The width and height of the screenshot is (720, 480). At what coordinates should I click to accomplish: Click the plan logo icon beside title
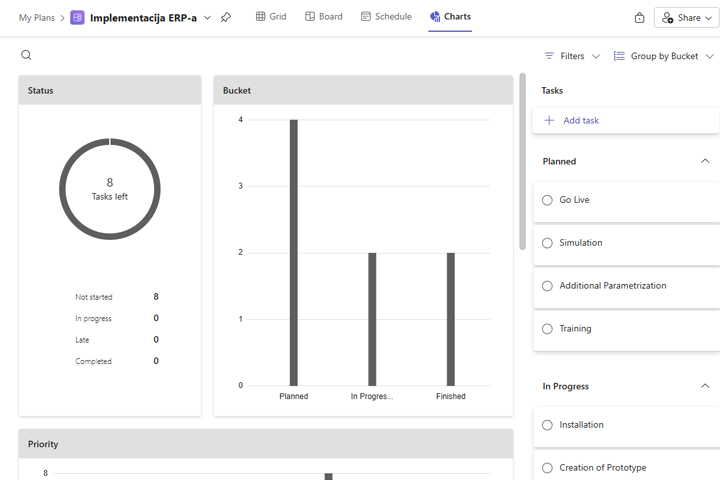coord(77,18)
